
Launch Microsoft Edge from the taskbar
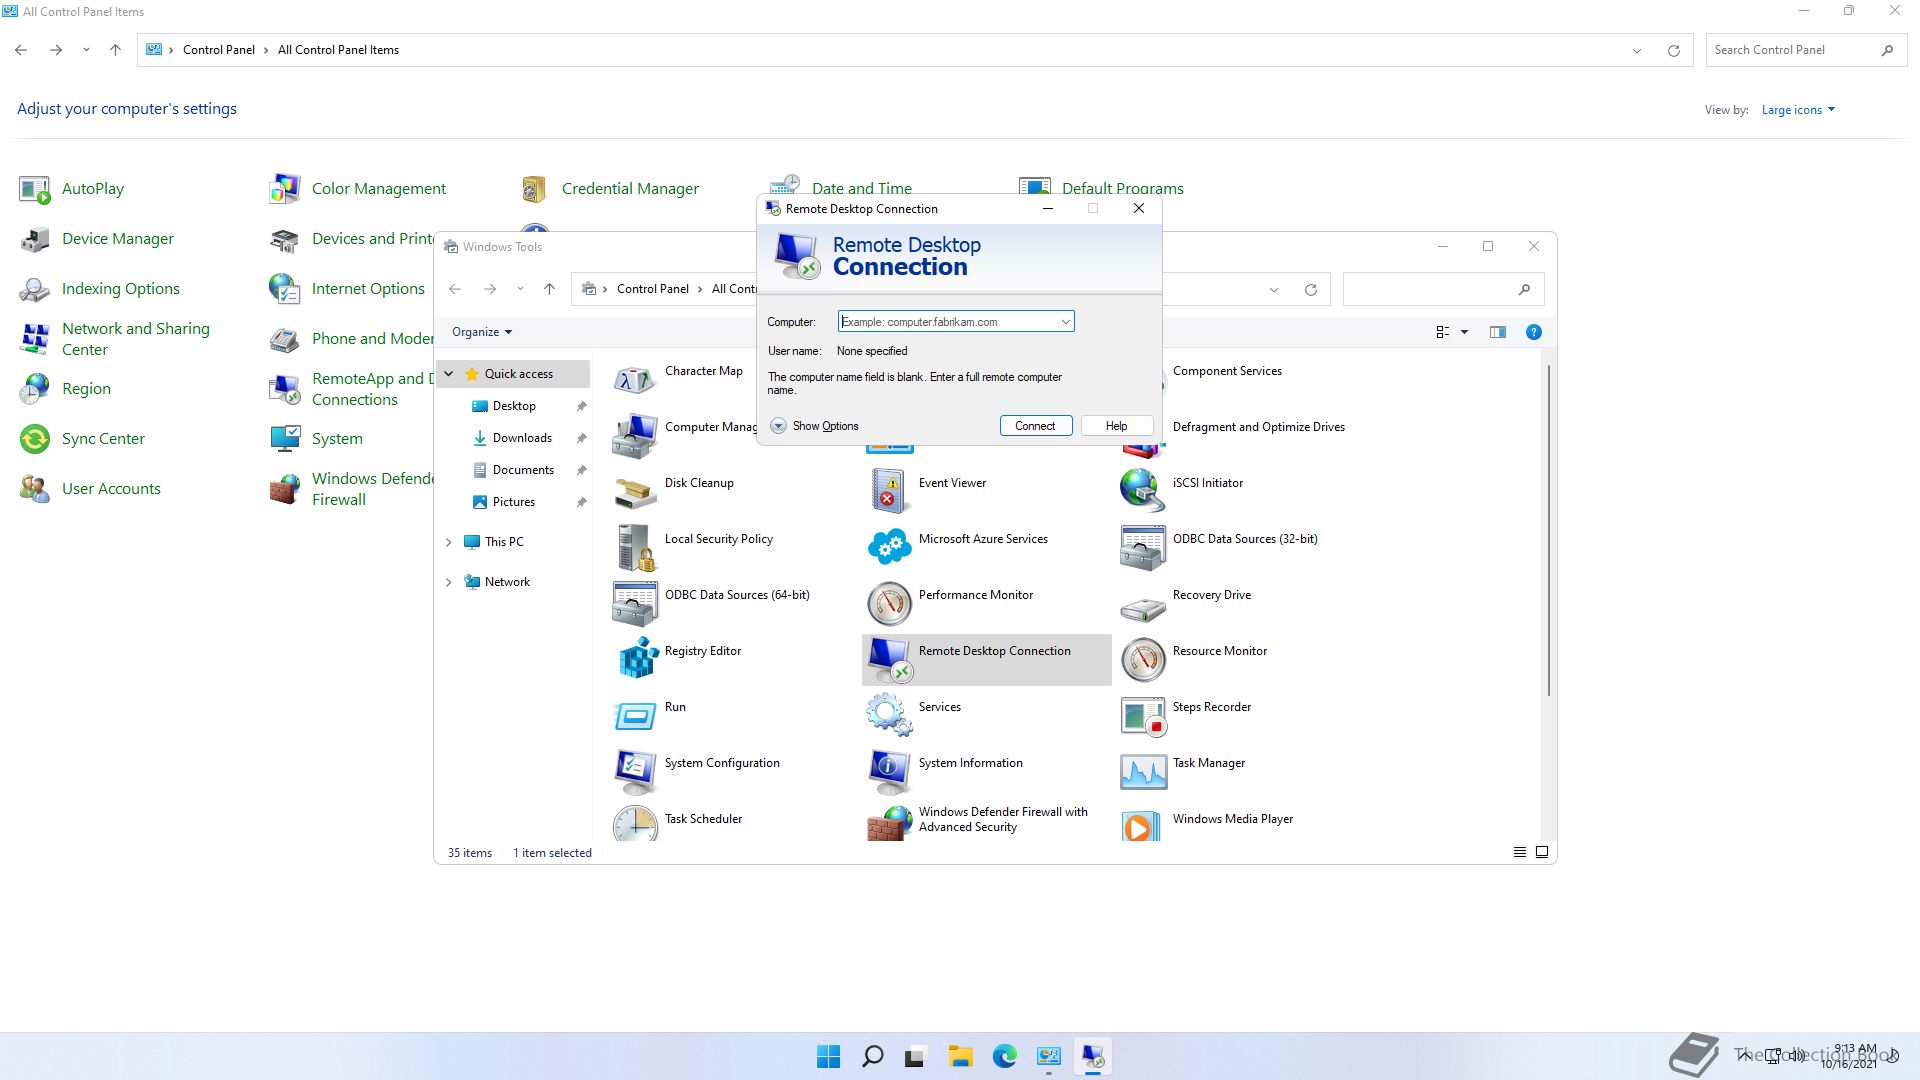[1004, 1057]
